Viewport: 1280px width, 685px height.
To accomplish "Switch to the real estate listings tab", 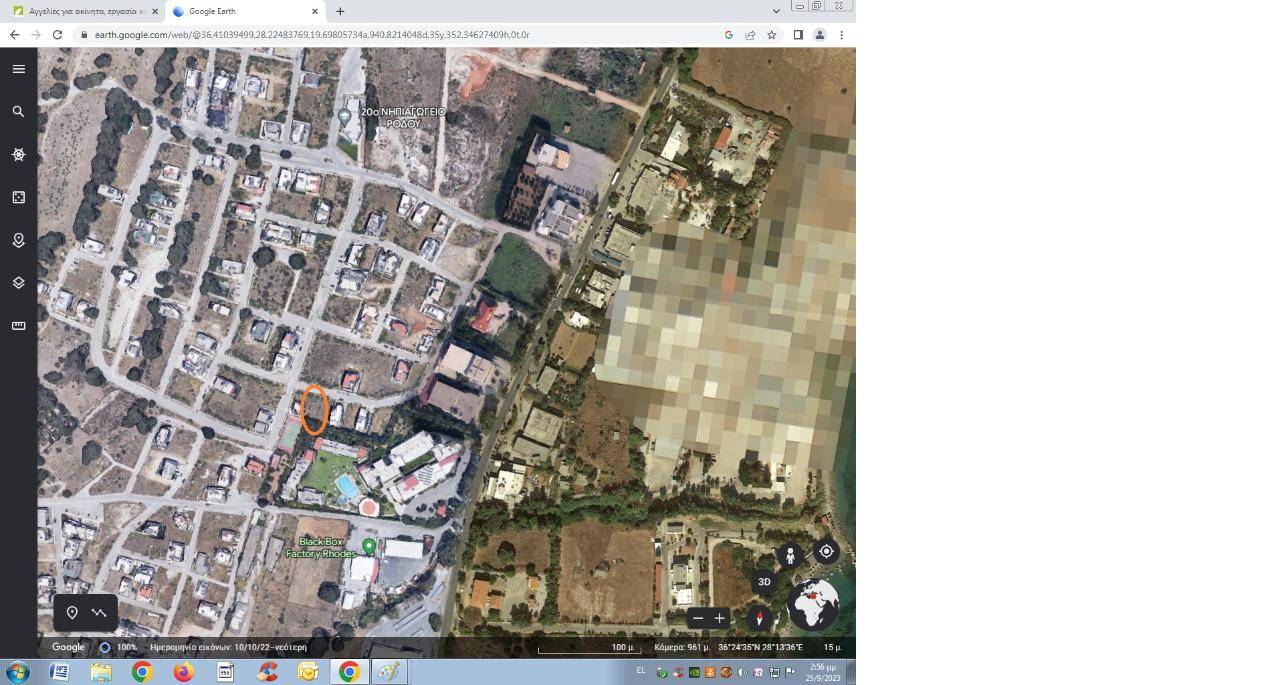I will (x=80, y=11).
